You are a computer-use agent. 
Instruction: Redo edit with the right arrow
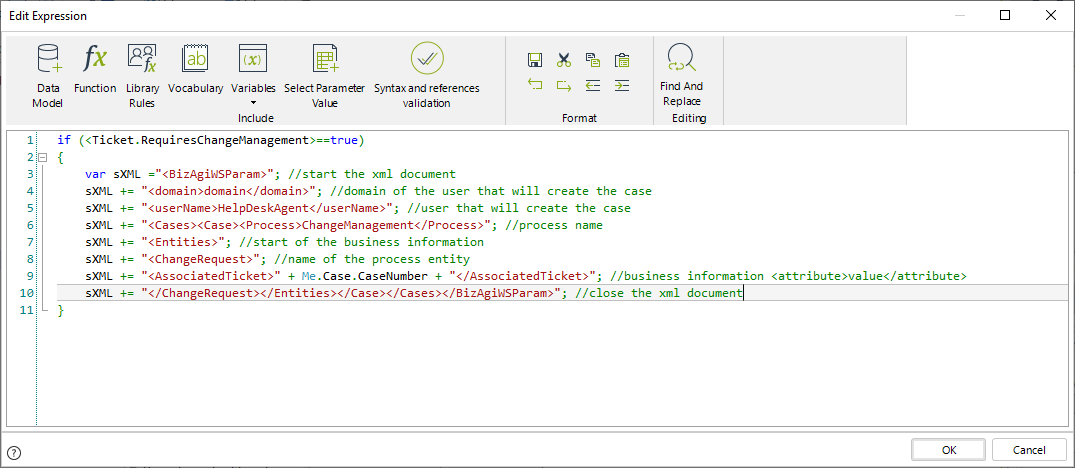pyautogui.click(x=564, y=86)
